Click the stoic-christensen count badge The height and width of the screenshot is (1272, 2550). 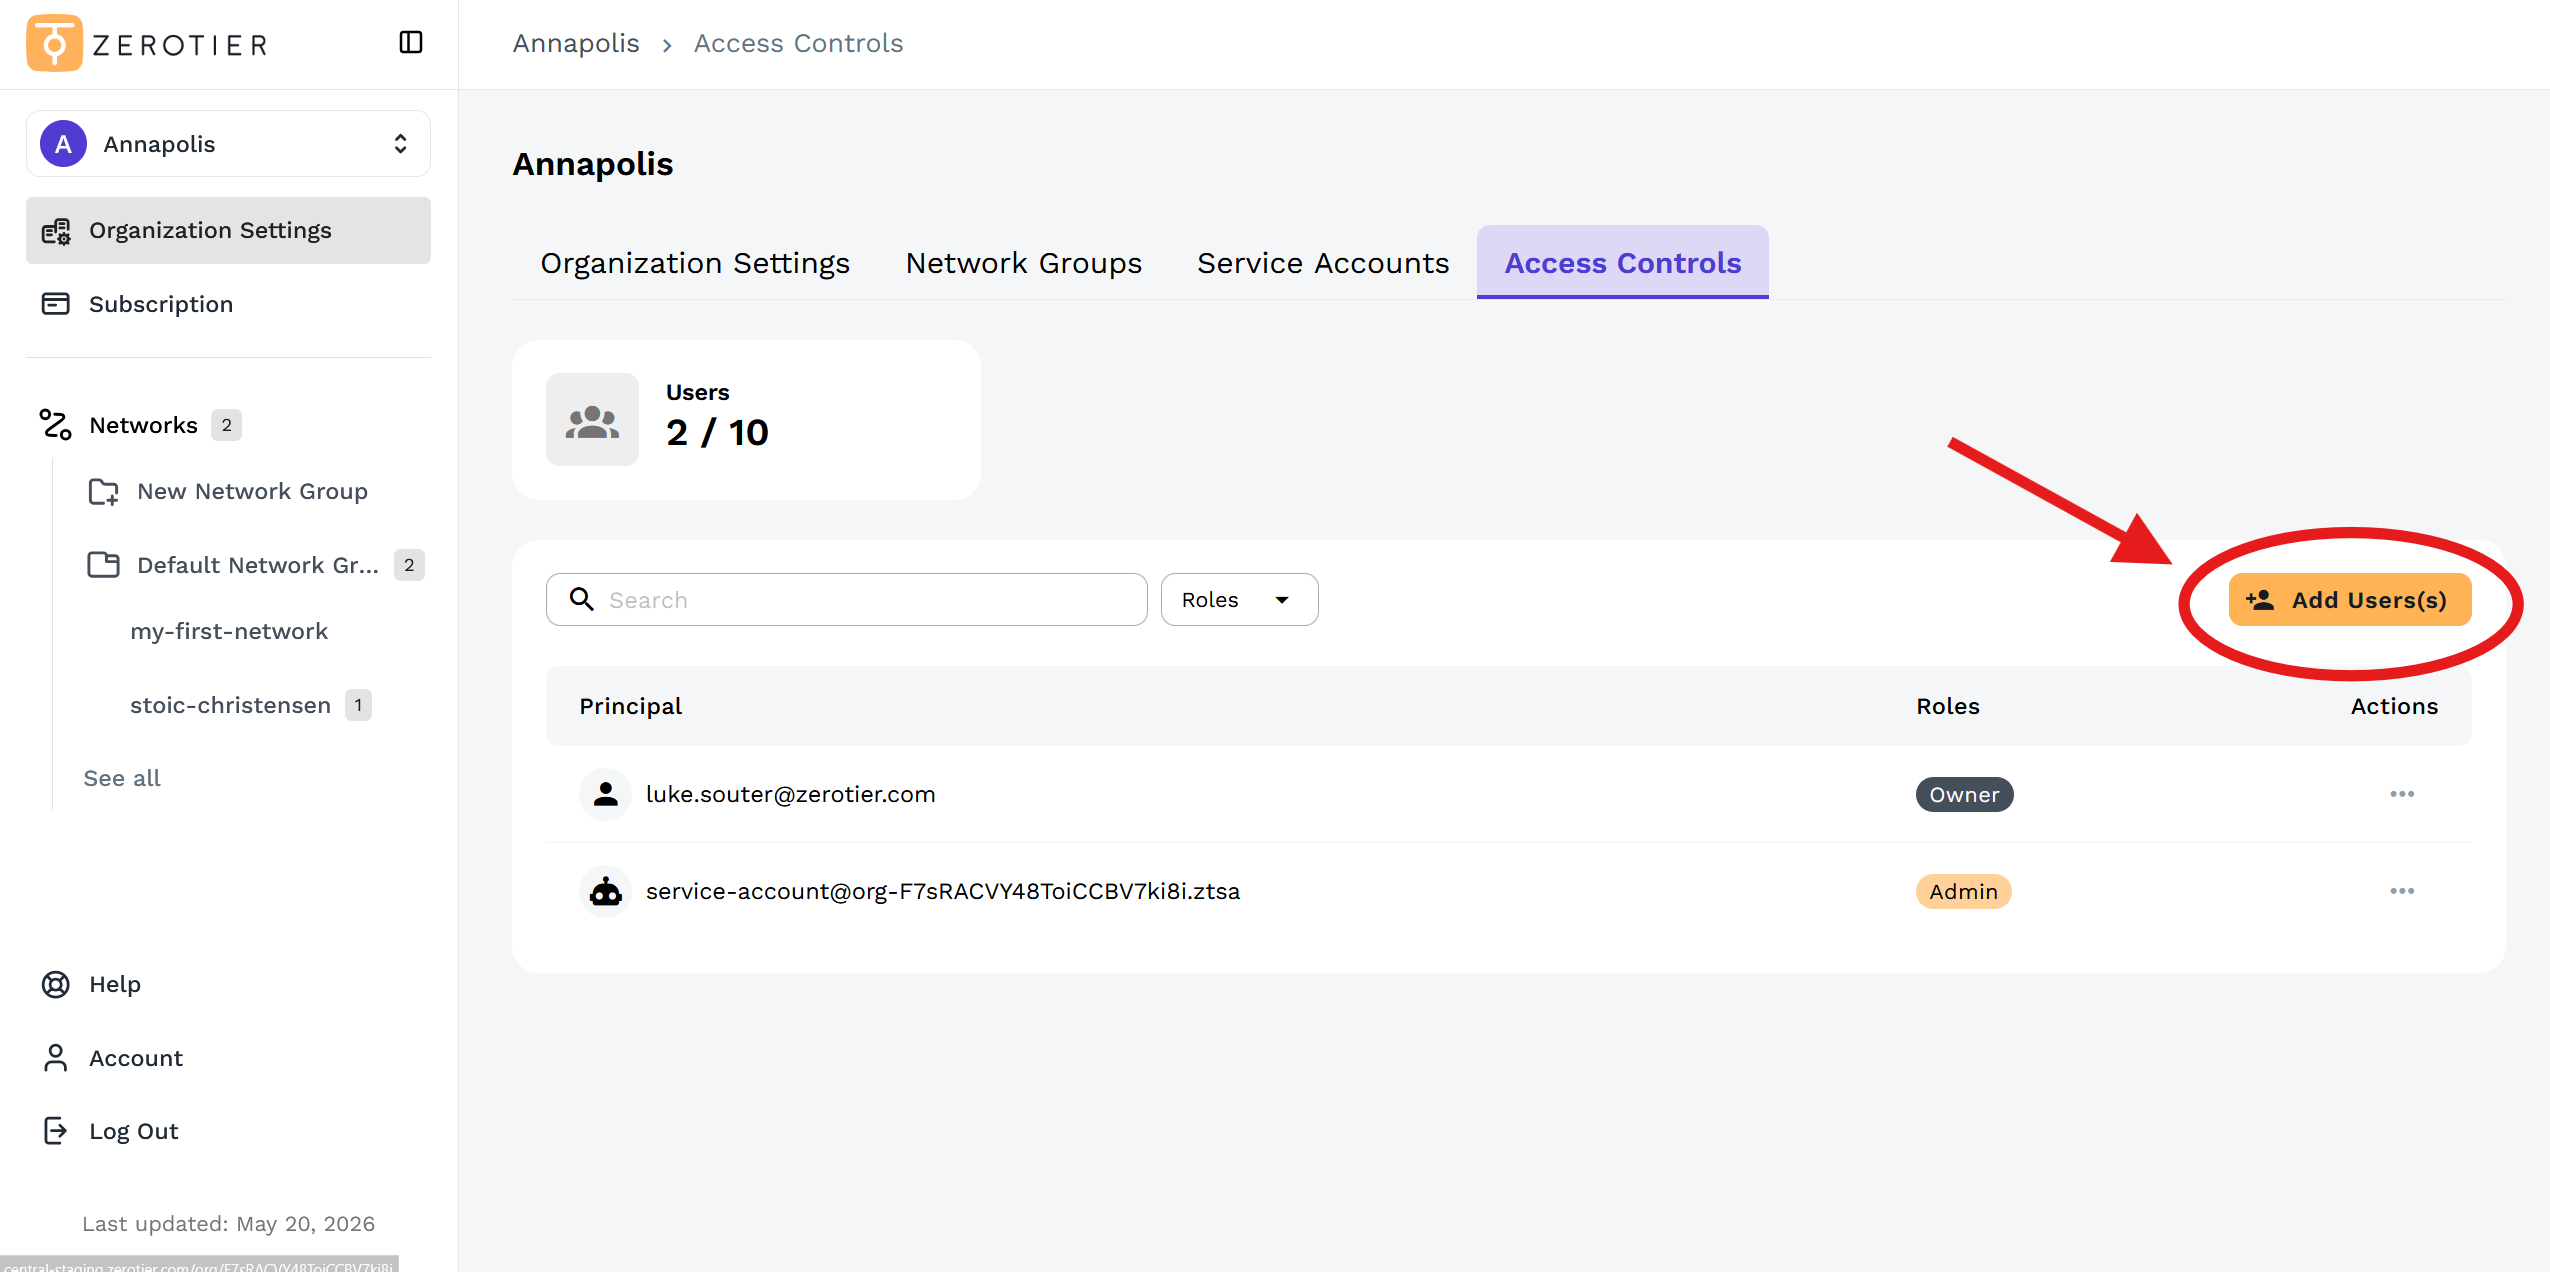[358, 705]
